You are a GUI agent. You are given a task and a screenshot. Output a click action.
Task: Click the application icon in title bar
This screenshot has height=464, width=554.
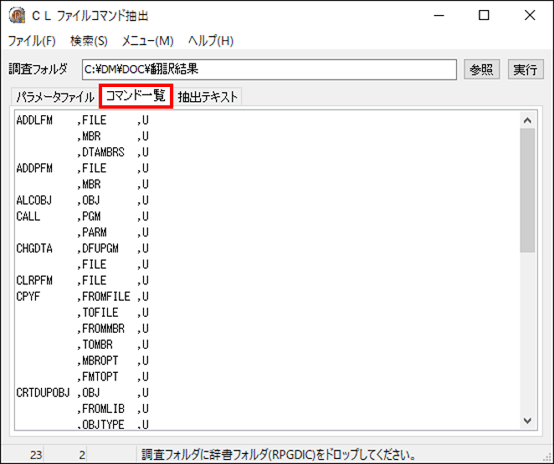(x=17, y=15)
